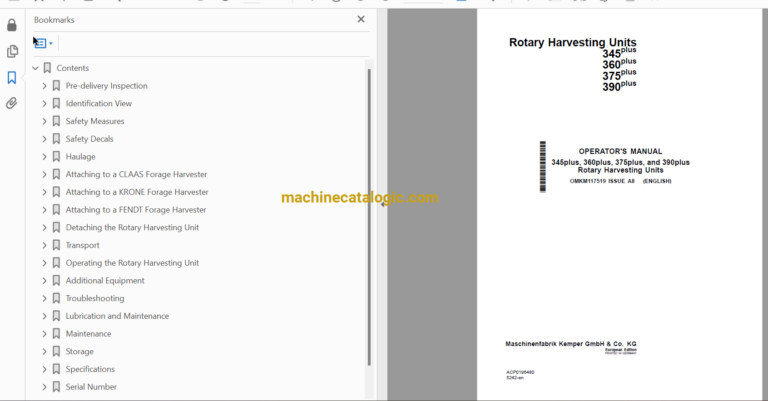Jump to Identification View section
768x401 pixels.
pyautogui.click(x=98, y=103)
